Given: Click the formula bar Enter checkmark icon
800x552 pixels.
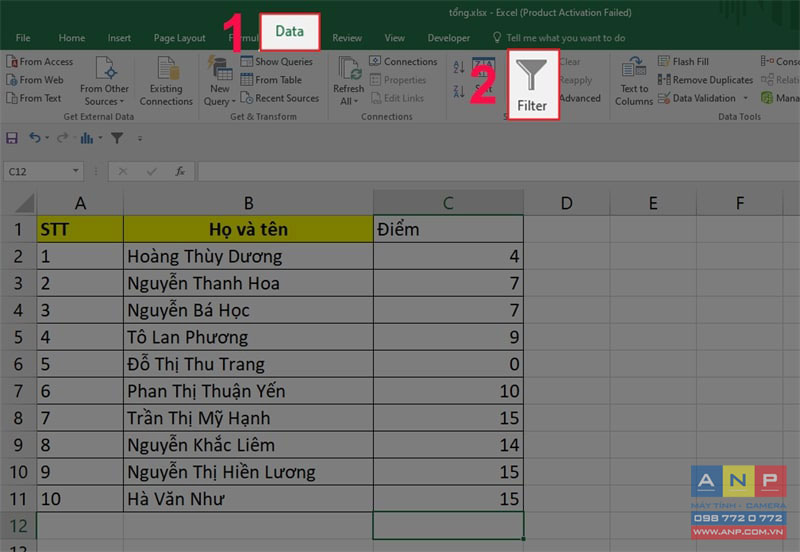Looking at the screenshot, I should pyautogui.click(x=151, y=171).
